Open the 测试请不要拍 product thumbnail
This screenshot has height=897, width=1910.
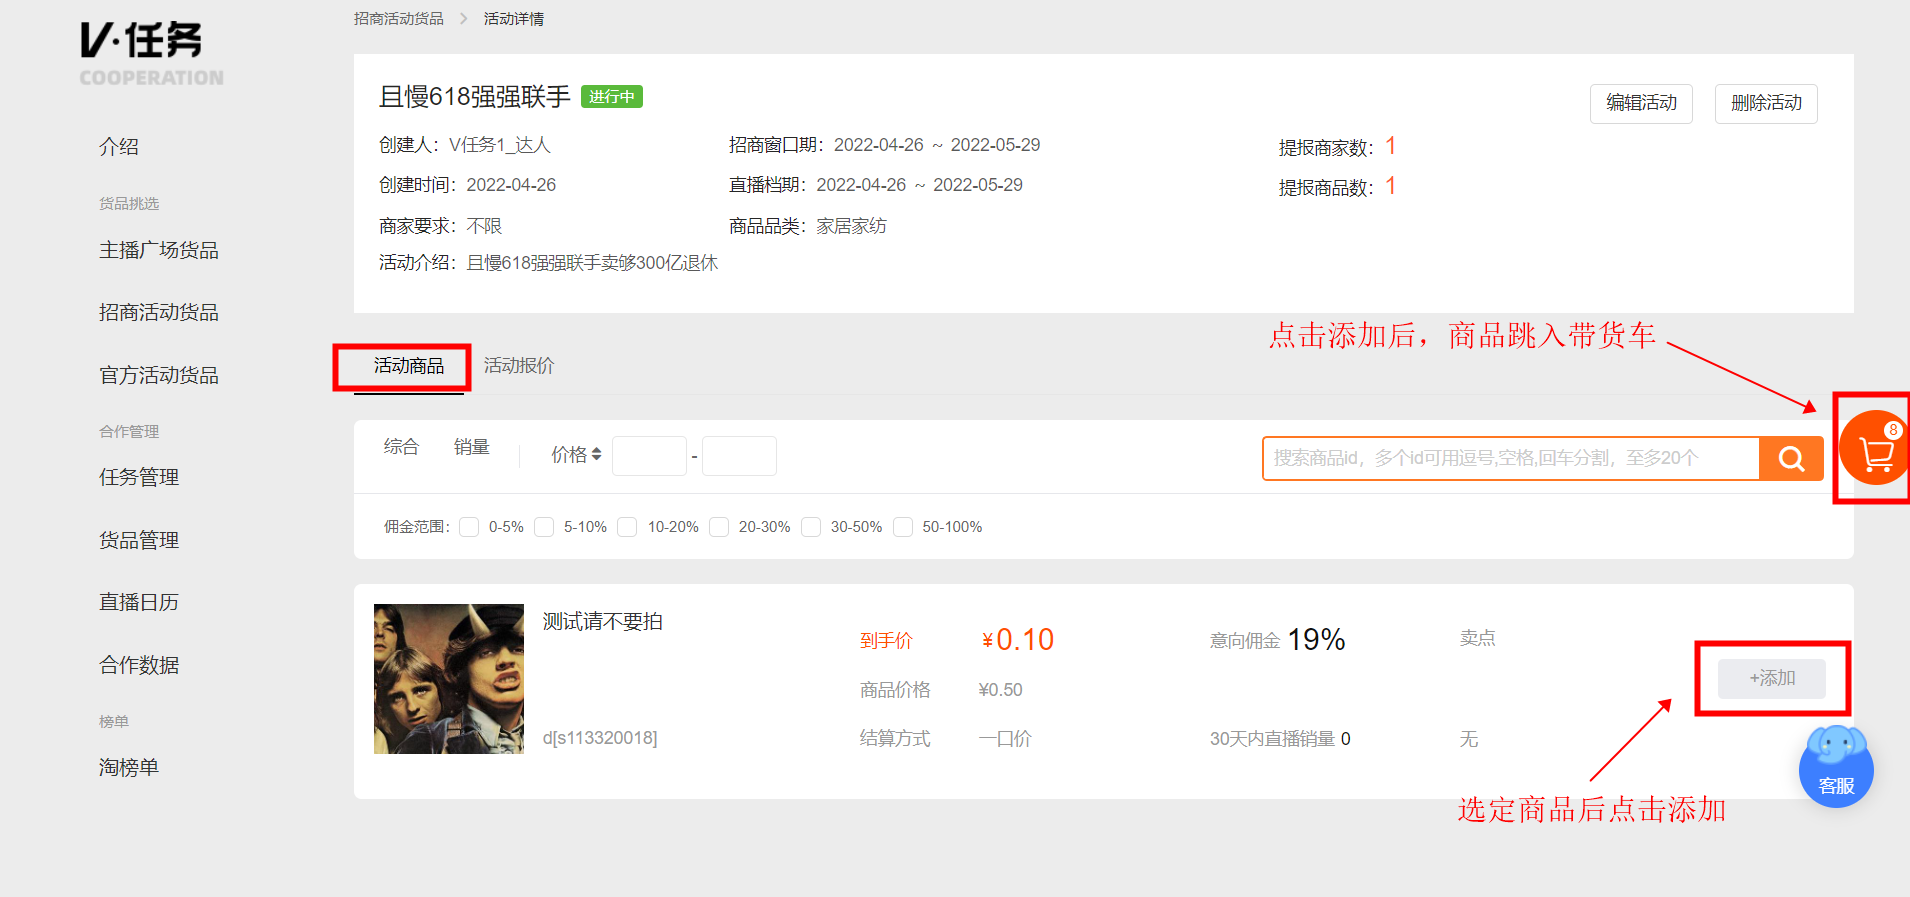coord(449,679)
